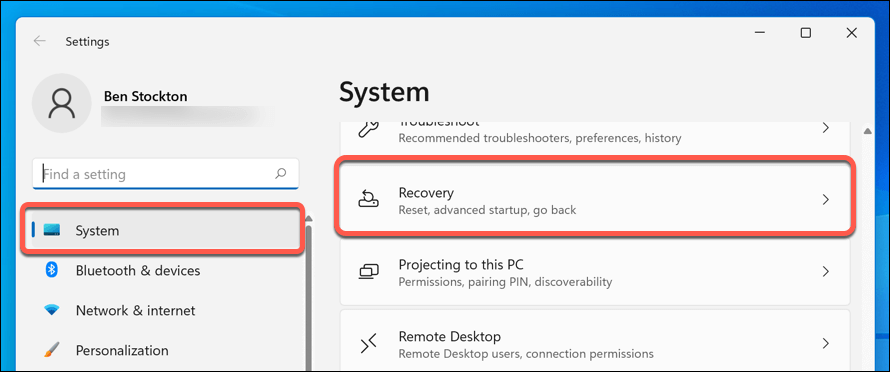Expand the Remote Desktop chevron
The width and height of the screenshot is (890, 372).
(x=826, y=344)
